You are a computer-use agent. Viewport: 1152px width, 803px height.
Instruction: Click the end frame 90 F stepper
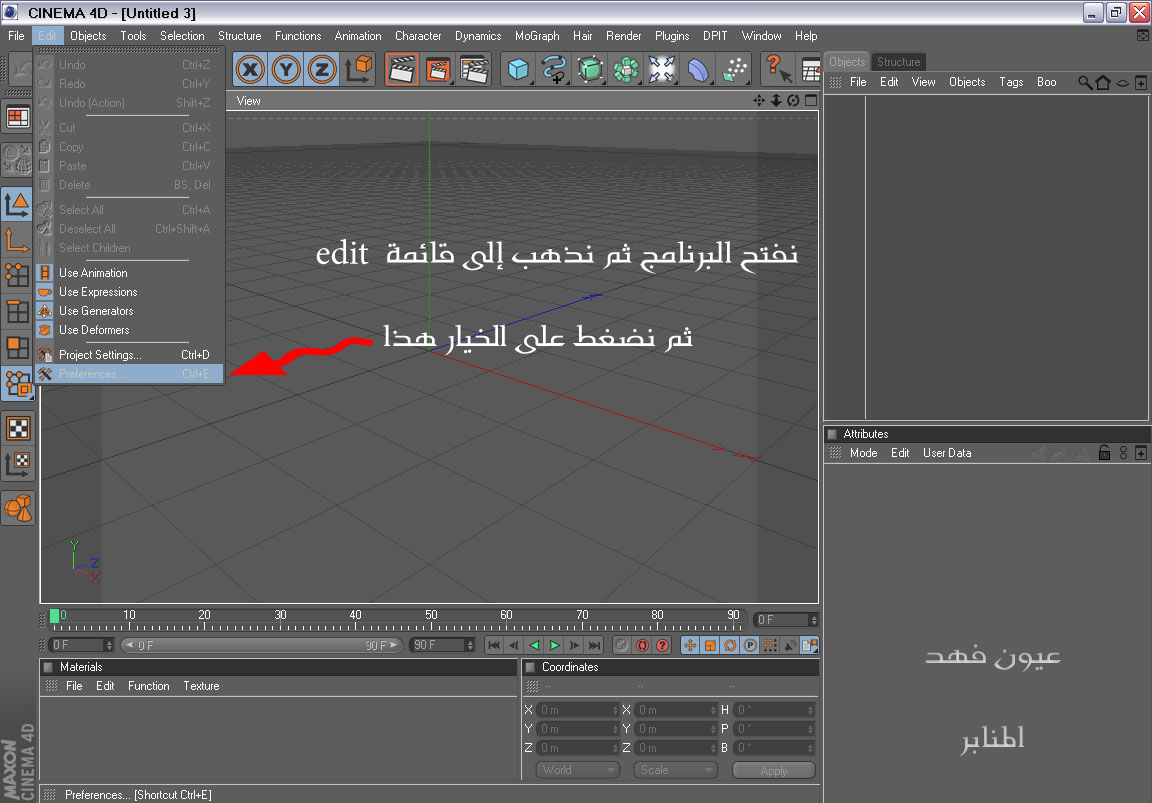(470, 645)
